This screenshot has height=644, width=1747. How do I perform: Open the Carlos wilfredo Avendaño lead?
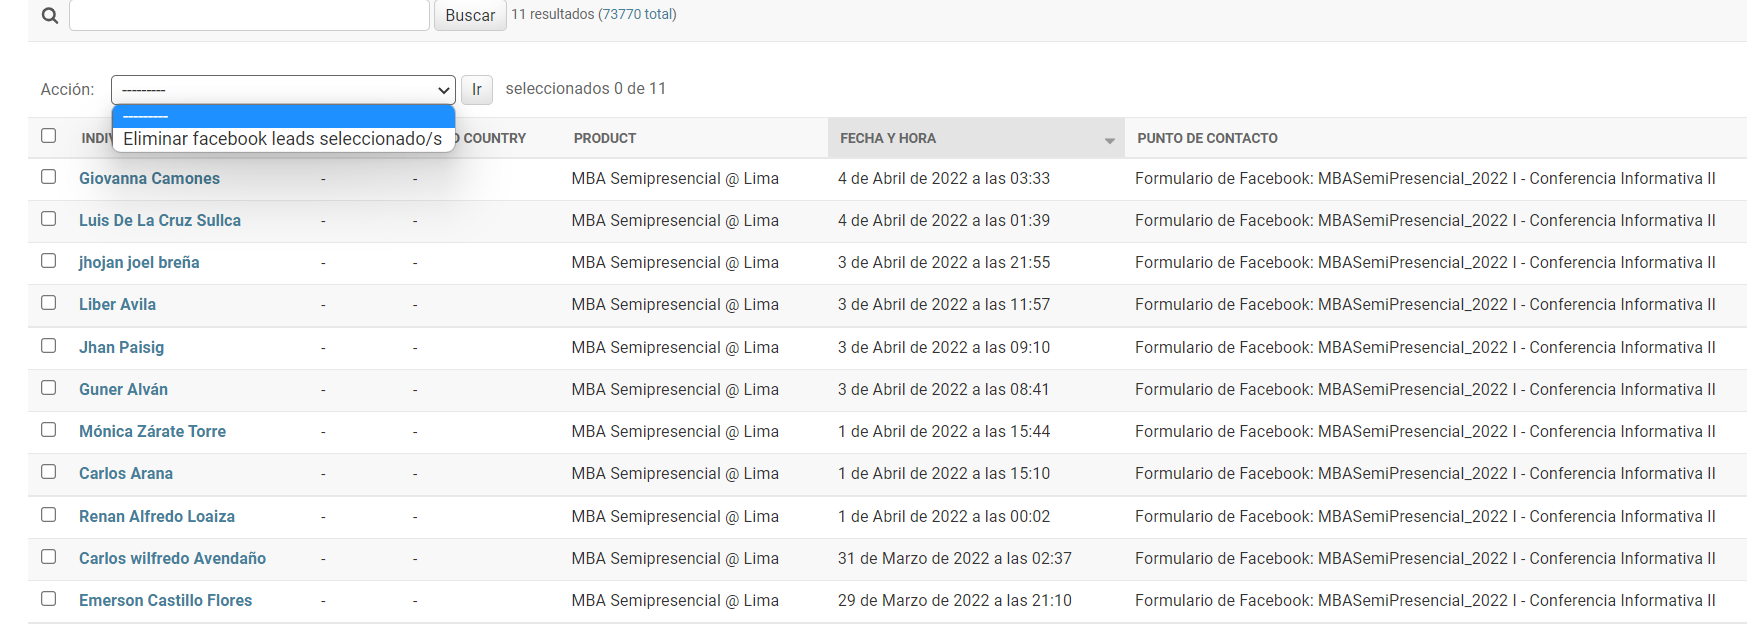(x=172, y=558)
